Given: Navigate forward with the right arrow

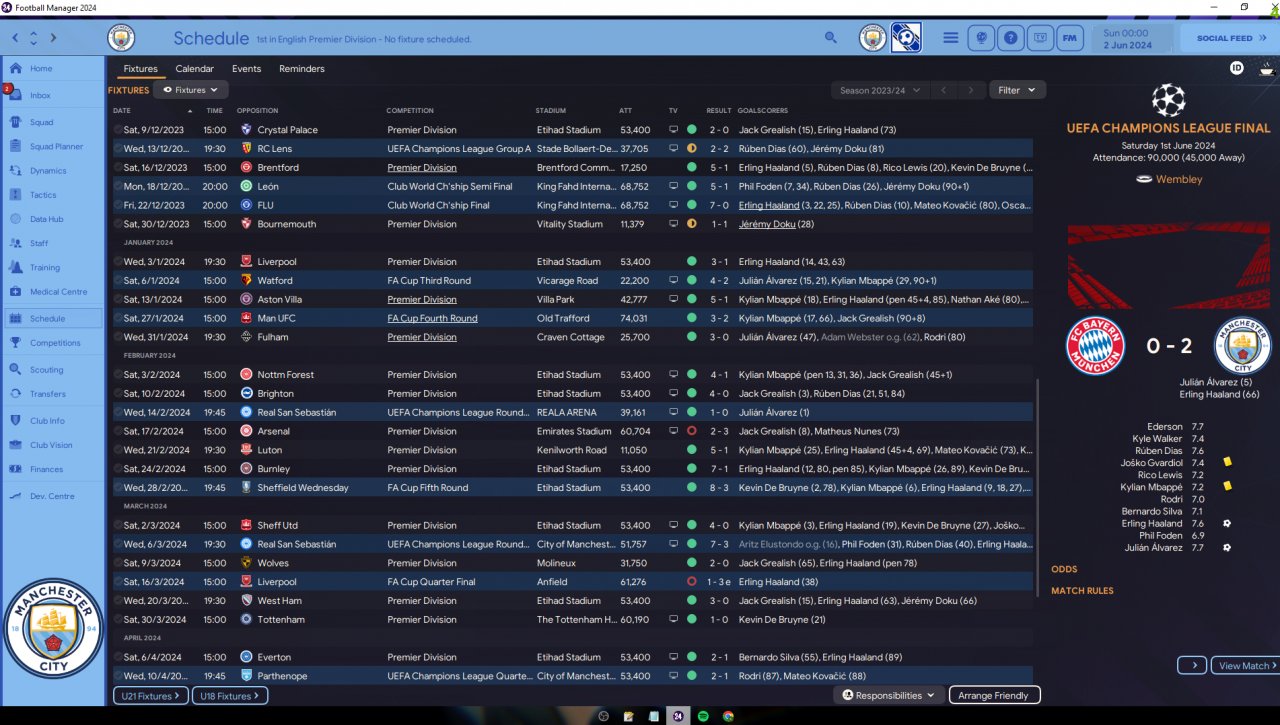Looking at the screenshot, I should [53, 38].
